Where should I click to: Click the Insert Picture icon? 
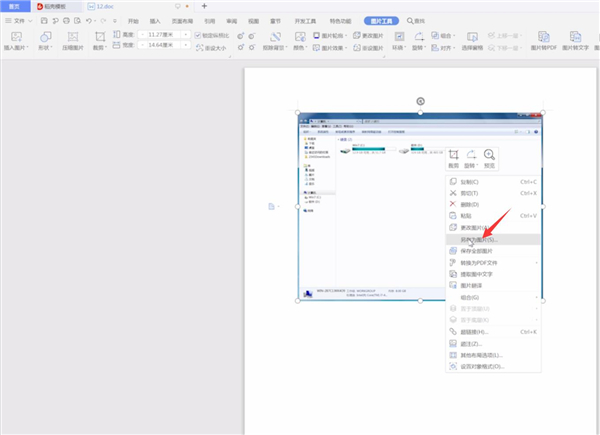click(19, 40)
